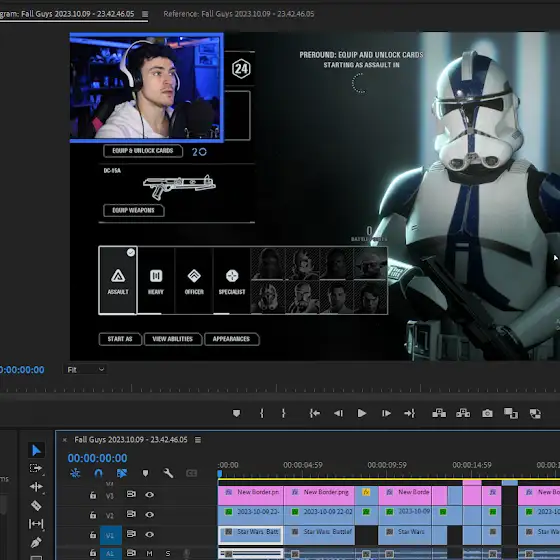Select Fall Guys sequence tab in timeline
The height and width of the screenshot is (560, 560).
coord(131,440)
